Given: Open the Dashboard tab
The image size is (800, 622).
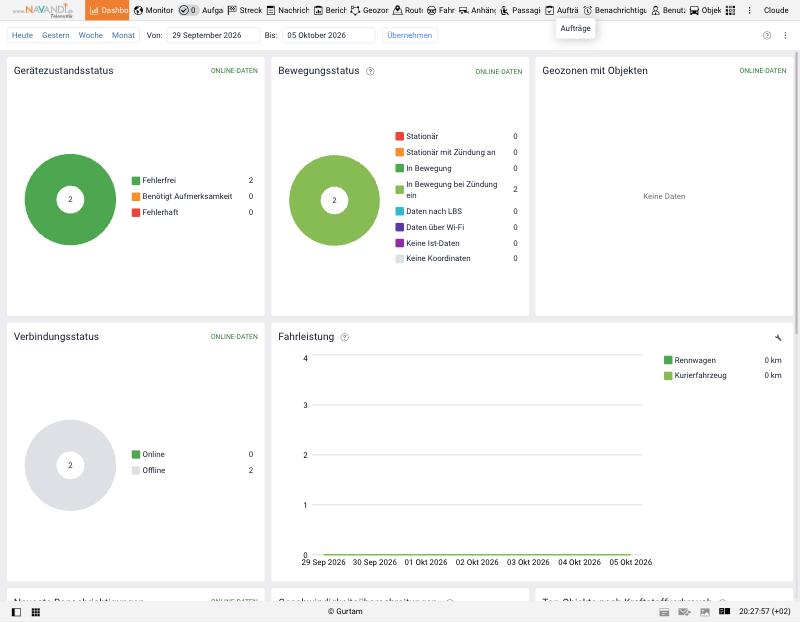Looking at the screenshot, I should coord(107,10).
